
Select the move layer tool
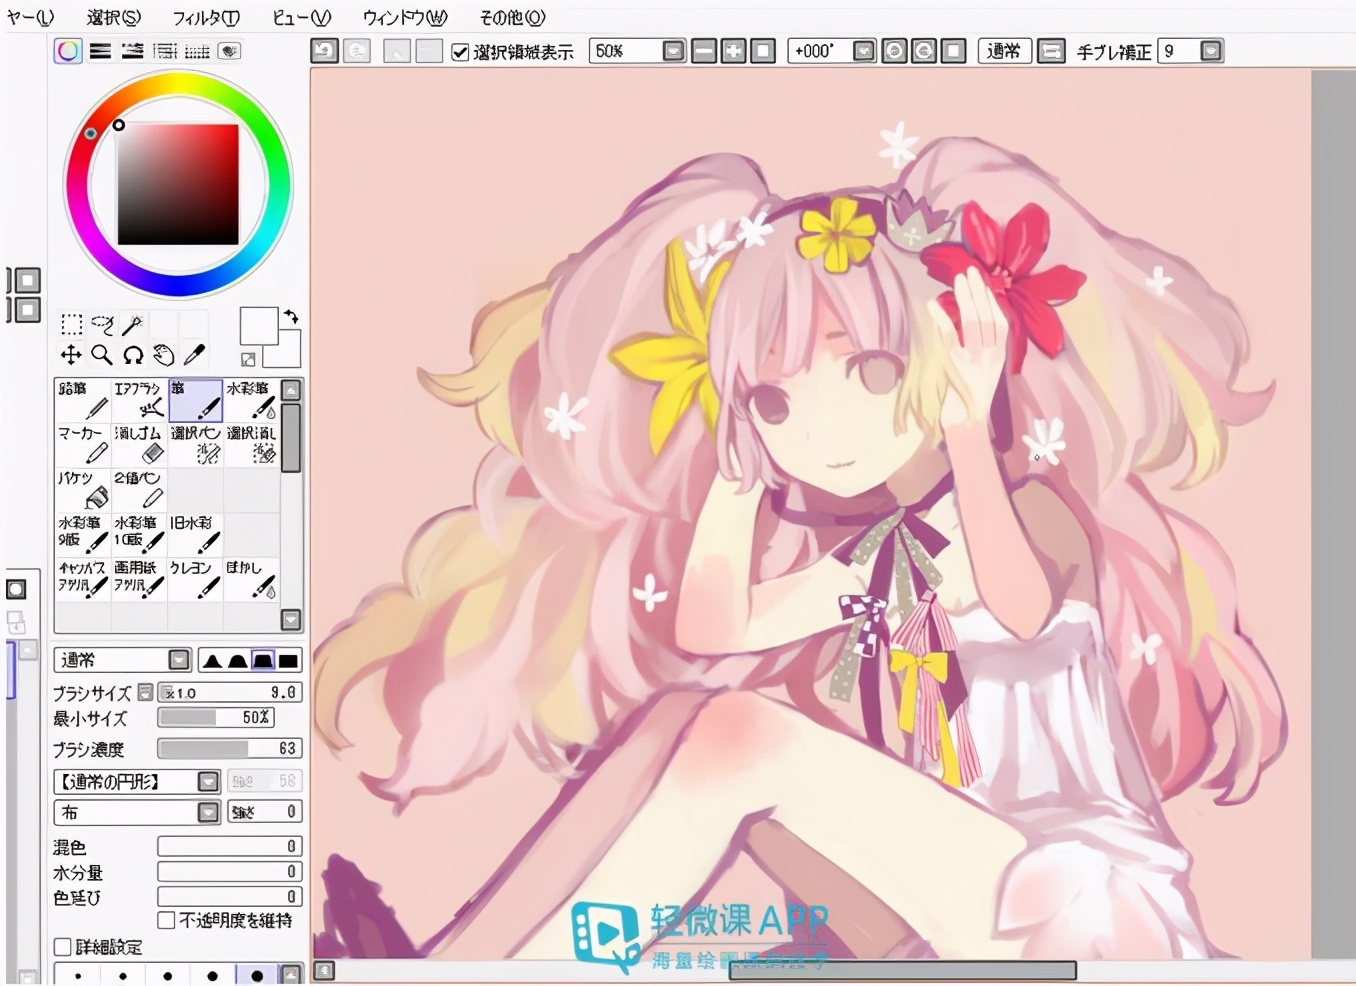click(71, 354)
